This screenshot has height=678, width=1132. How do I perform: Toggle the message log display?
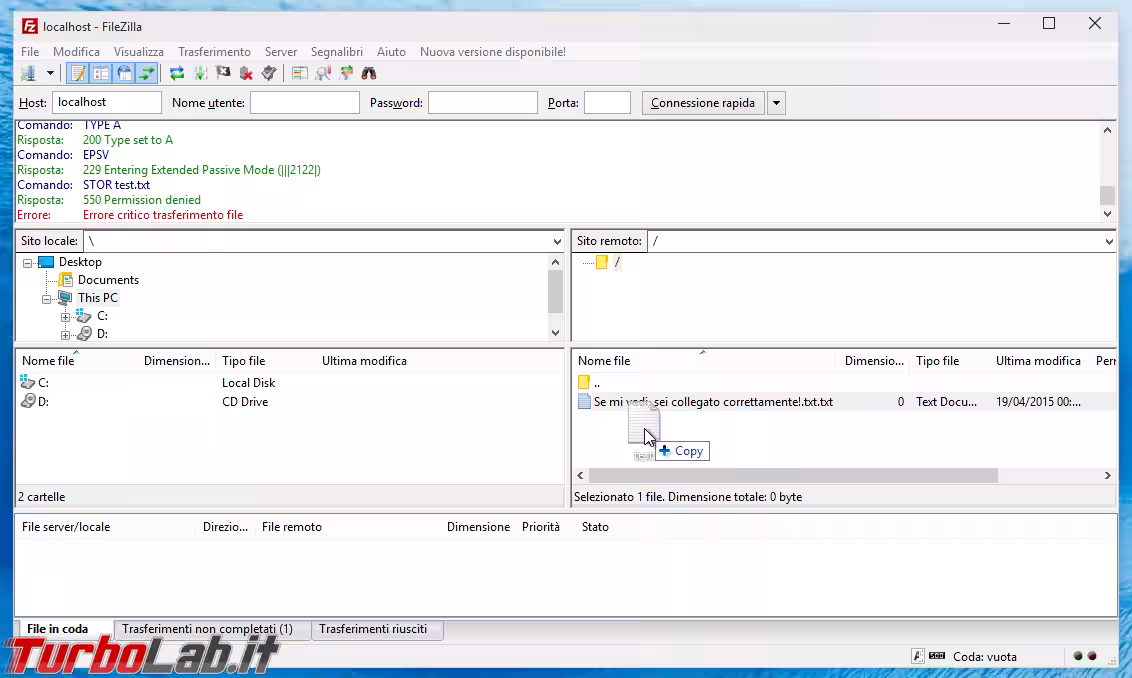77,73
